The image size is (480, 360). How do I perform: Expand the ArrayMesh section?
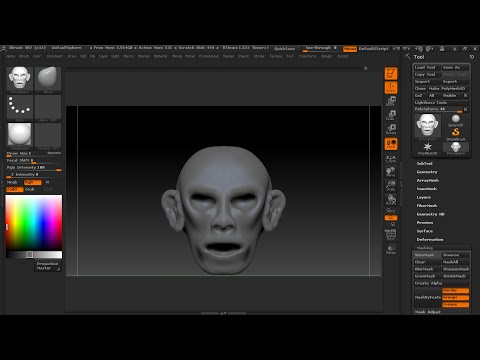click(x=428, y=180)
